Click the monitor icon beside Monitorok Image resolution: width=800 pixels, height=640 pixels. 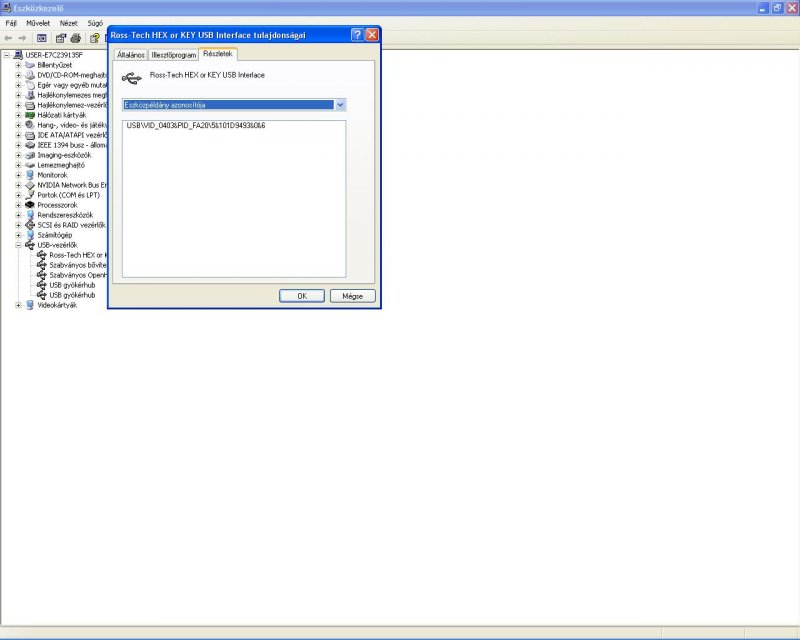click(30, 175)
